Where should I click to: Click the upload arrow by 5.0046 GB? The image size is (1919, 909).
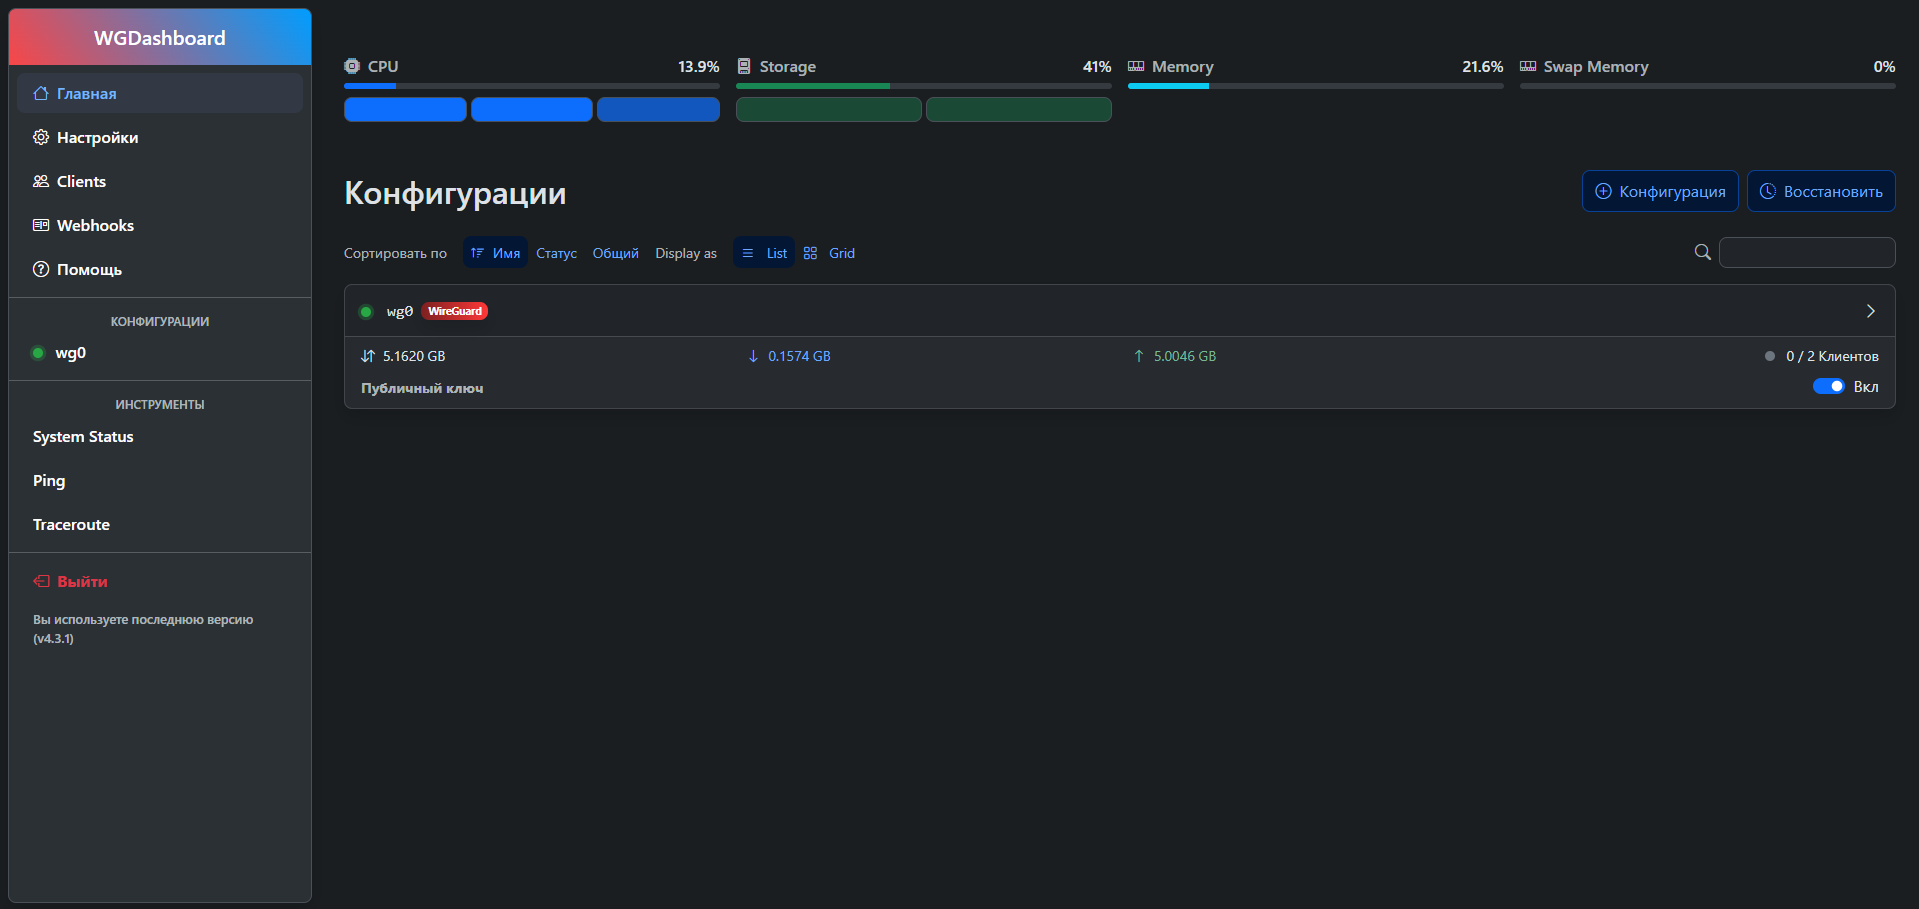1139,356
